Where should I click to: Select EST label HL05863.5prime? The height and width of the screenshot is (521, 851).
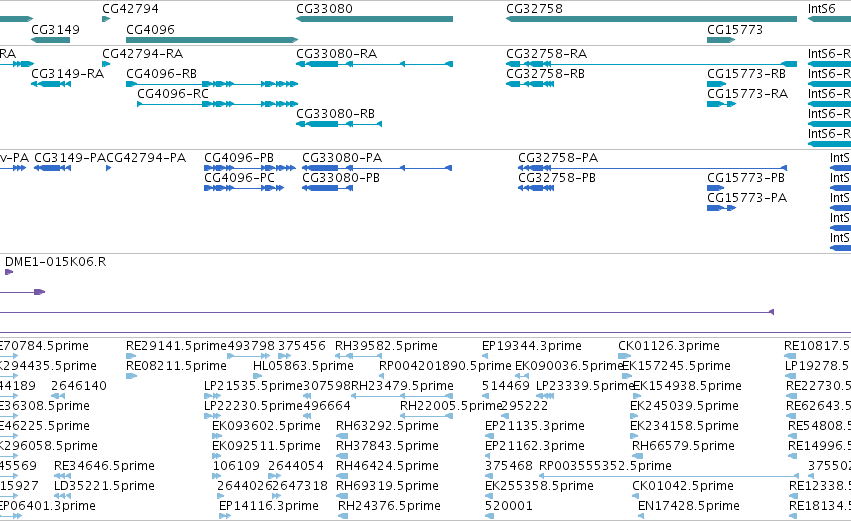coord(303,366)
